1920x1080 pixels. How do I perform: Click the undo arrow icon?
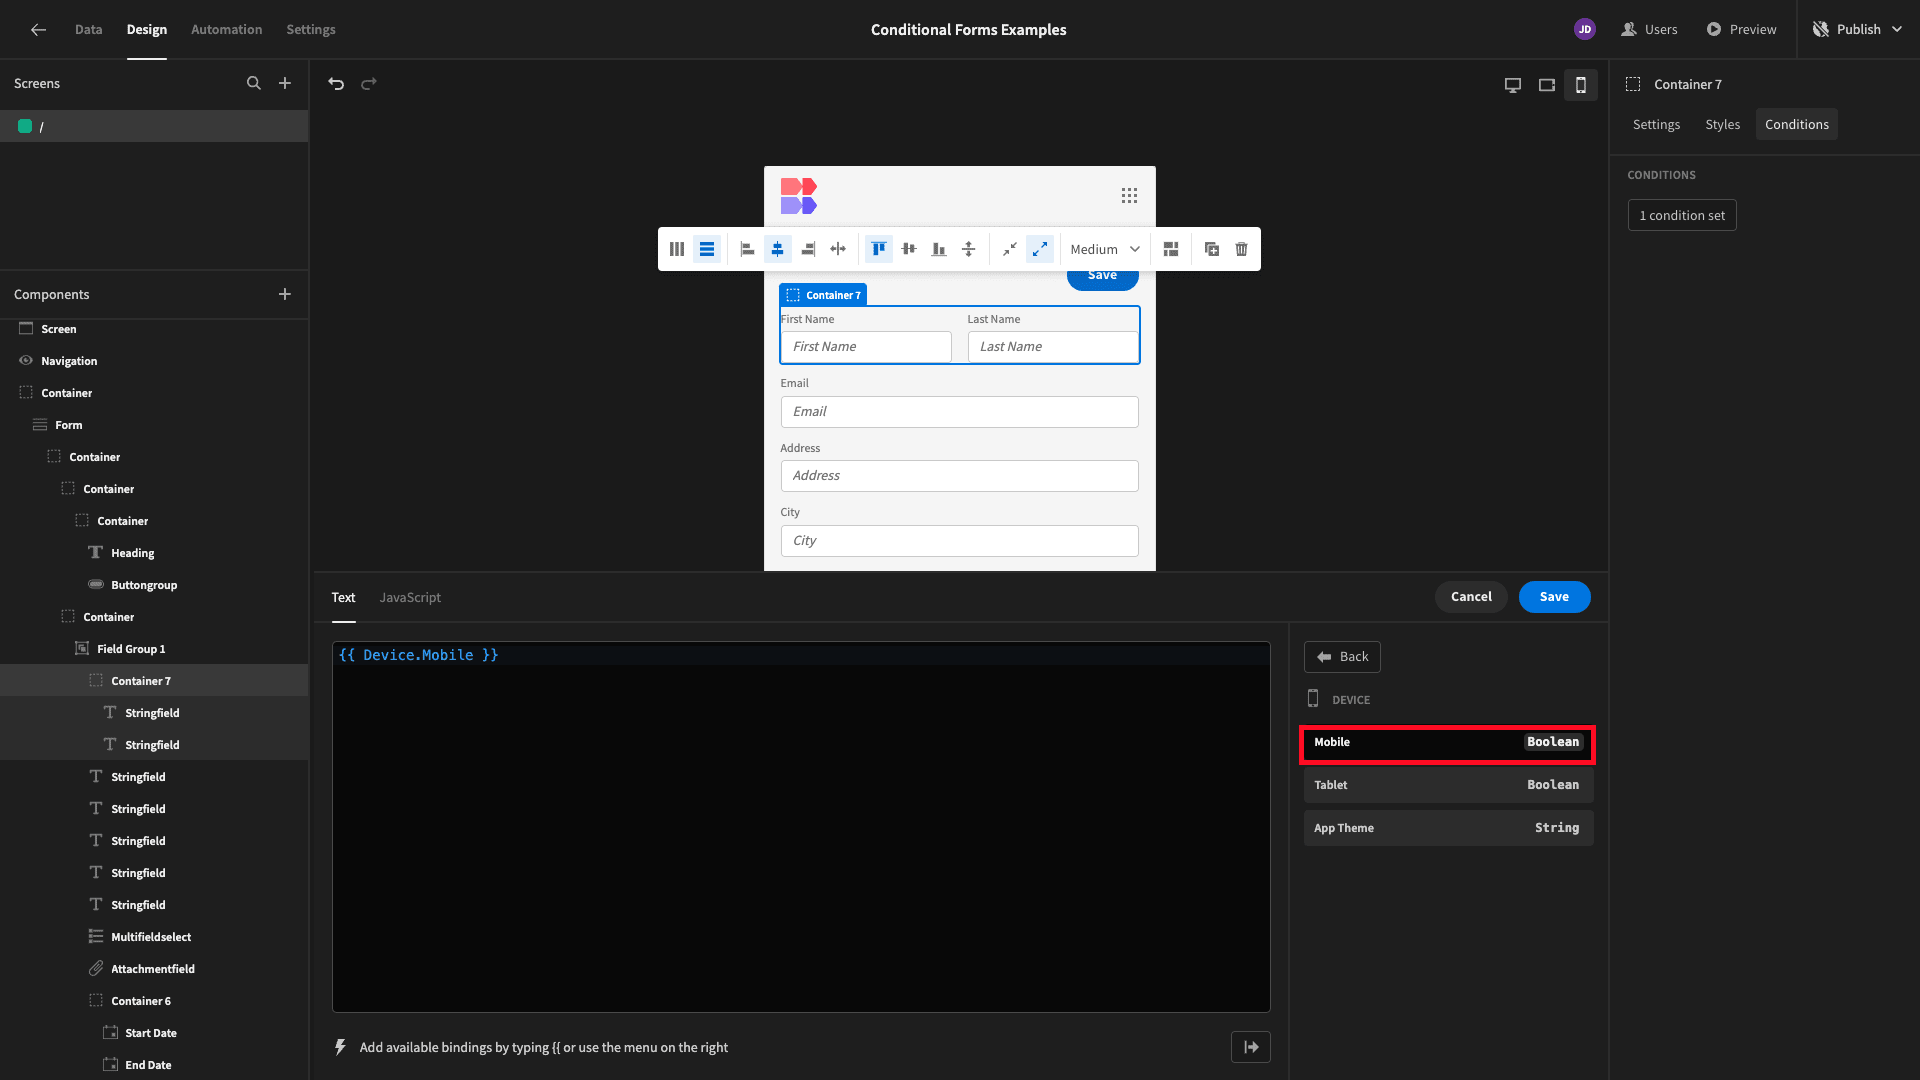coord(336,84)
